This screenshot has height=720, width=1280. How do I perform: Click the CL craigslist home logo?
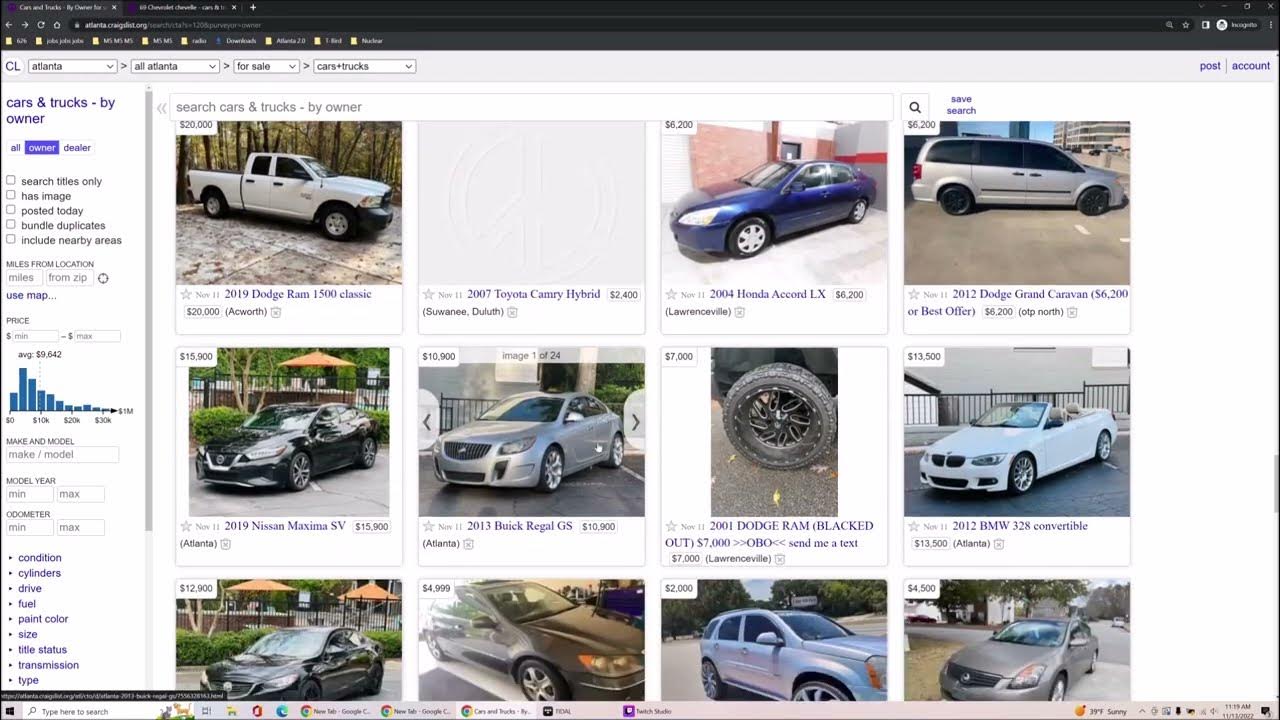(12, 66)
